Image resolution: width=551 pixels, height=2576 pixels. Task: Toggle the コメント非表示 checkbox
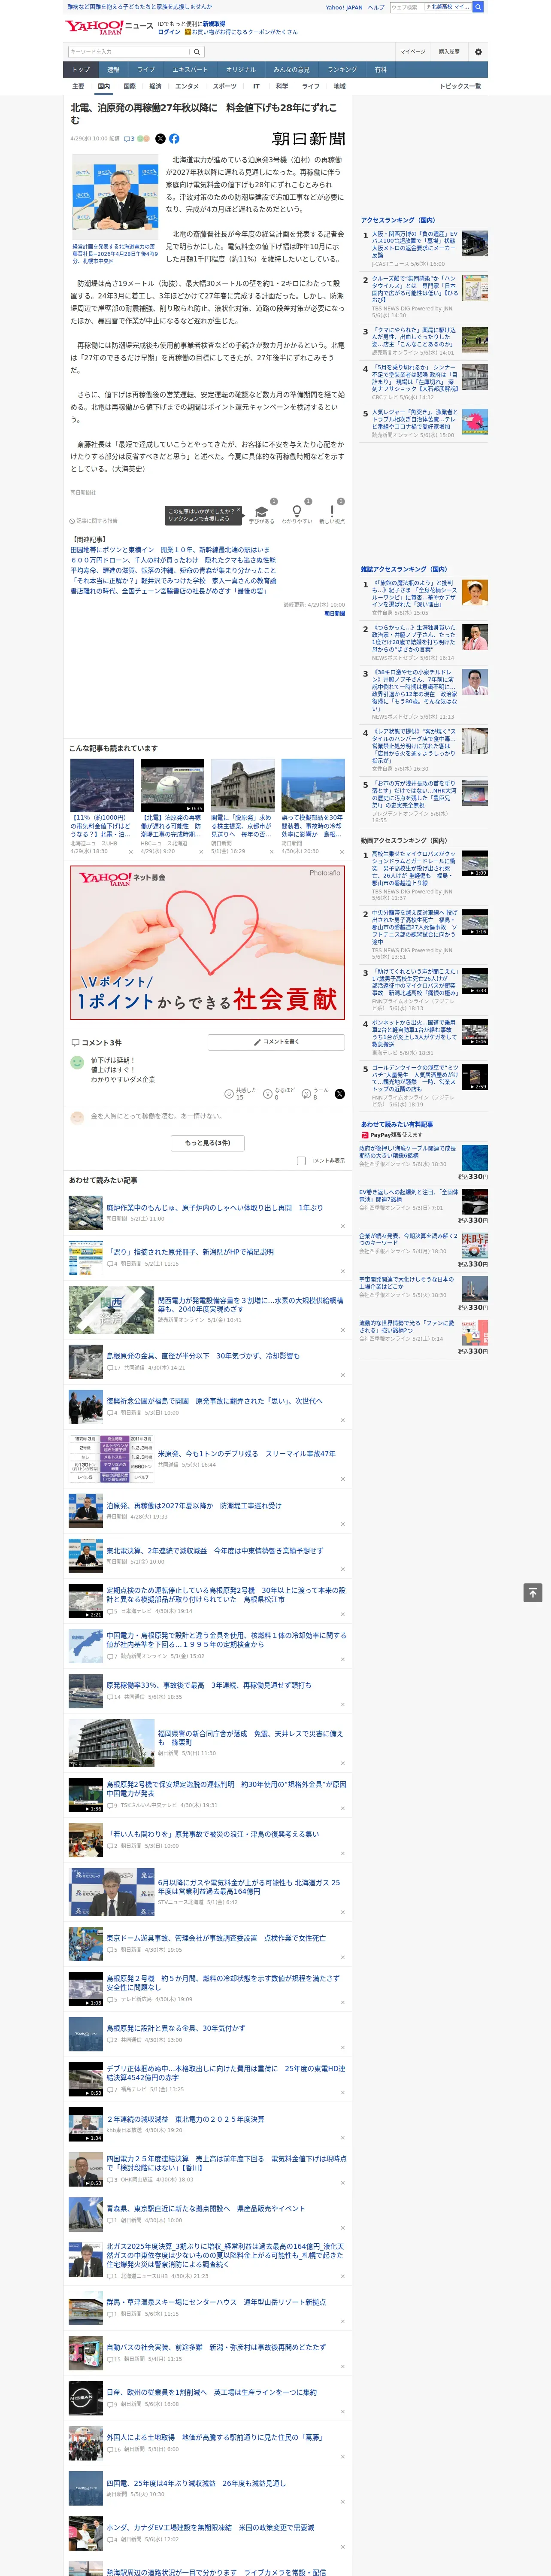301,1160
